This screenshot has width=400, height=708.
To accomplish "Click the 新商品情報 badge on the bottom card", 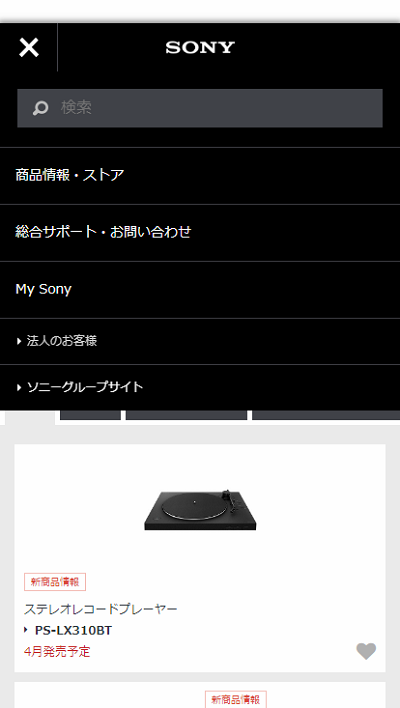I will coord(236,699).
